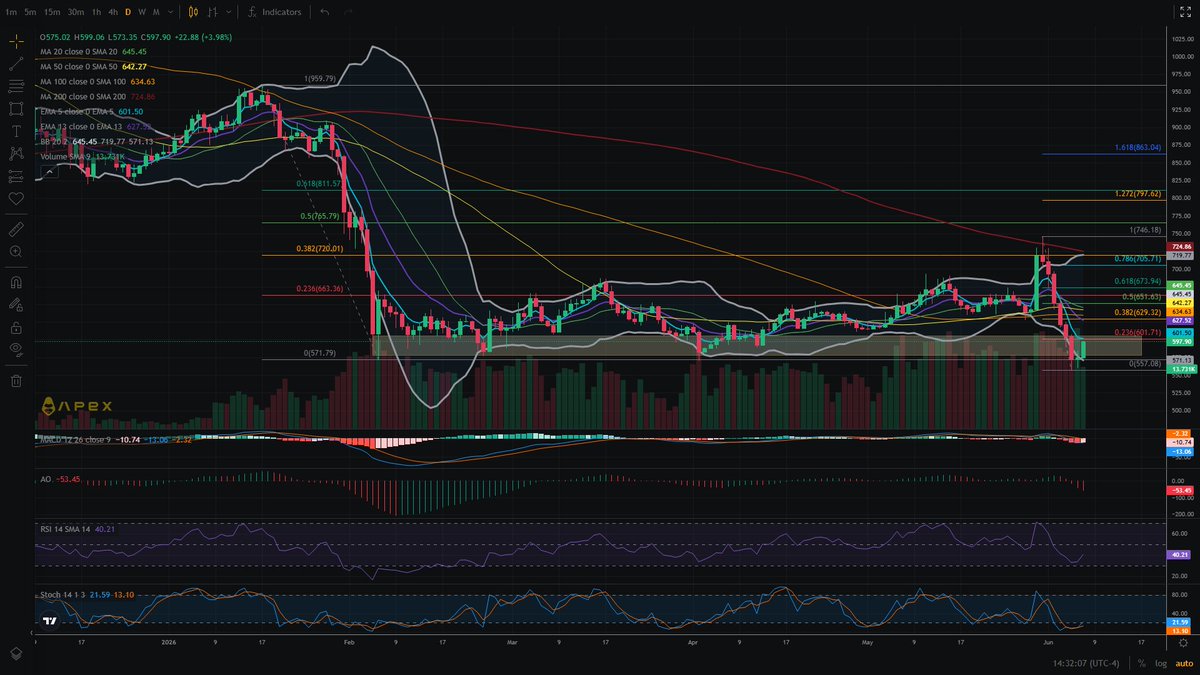The width and height of the screenshot is (1200, 675).
Task: Select the rectangle shapes tool
Action: click(x=15, y=108)
